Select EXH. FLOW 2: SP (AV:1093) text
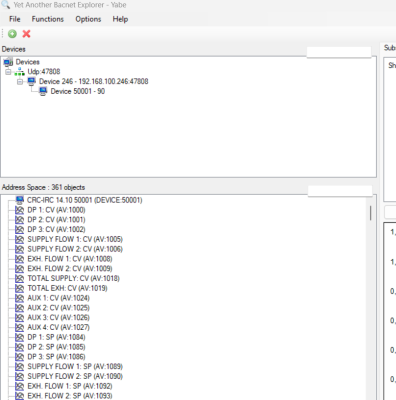This screenshot has width=396, height=400. pos(70,396)
